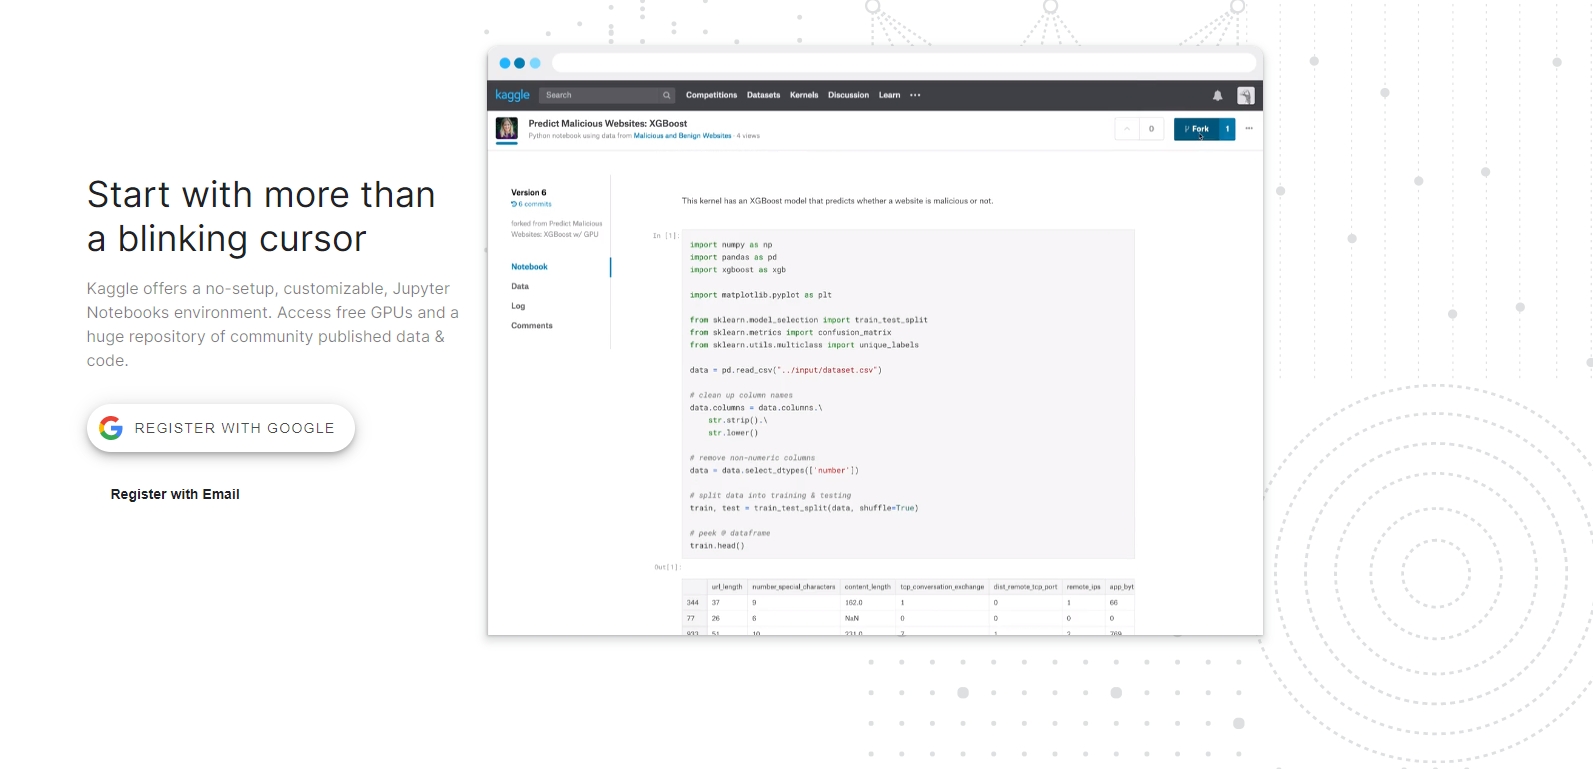Image resolution: width=1593 pixels, height=769 pixels.
Task: Click the train.head() code line
Action: (x=717, y=546)
